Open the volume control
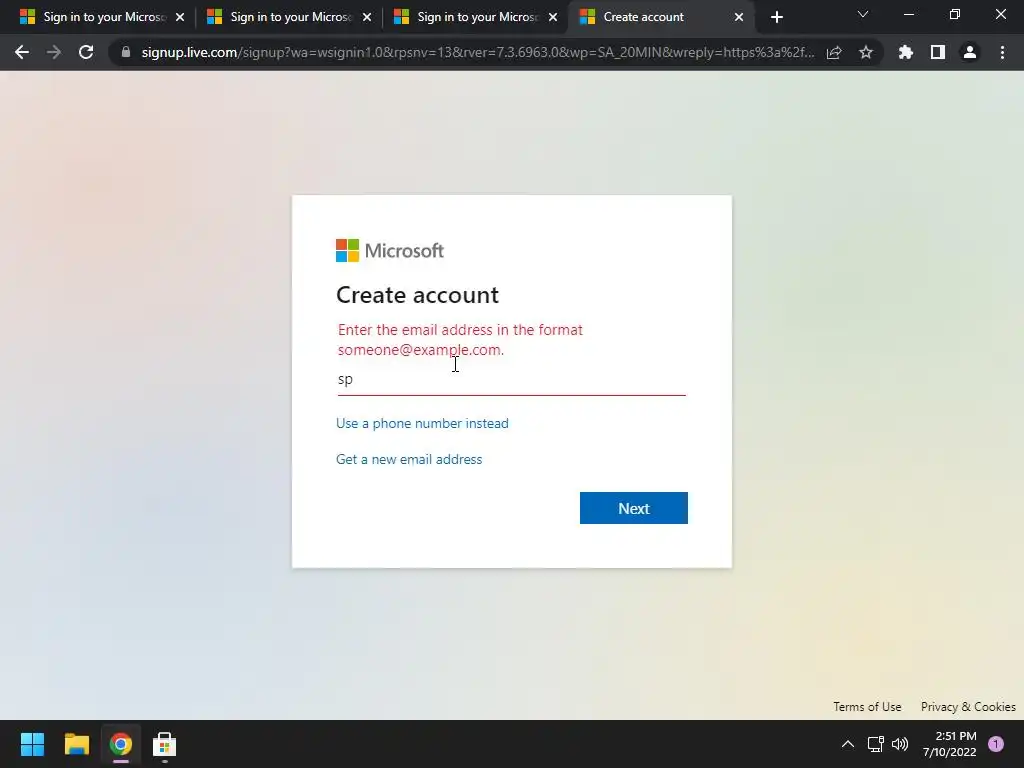Viewport: 1024px width, 768px height. click(900, 744)
